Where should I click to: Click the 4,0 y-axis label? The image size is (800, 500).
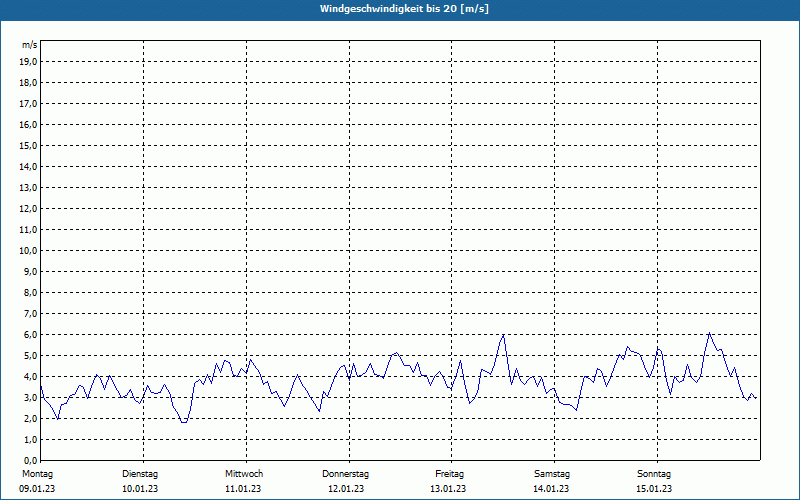(x=30, y=377)
